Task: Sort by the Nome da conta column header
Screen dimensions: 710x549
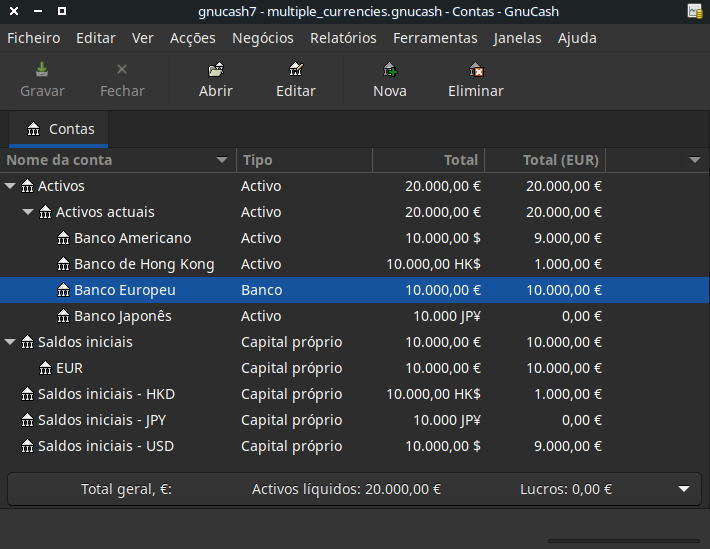Action: tap(110, 160)
